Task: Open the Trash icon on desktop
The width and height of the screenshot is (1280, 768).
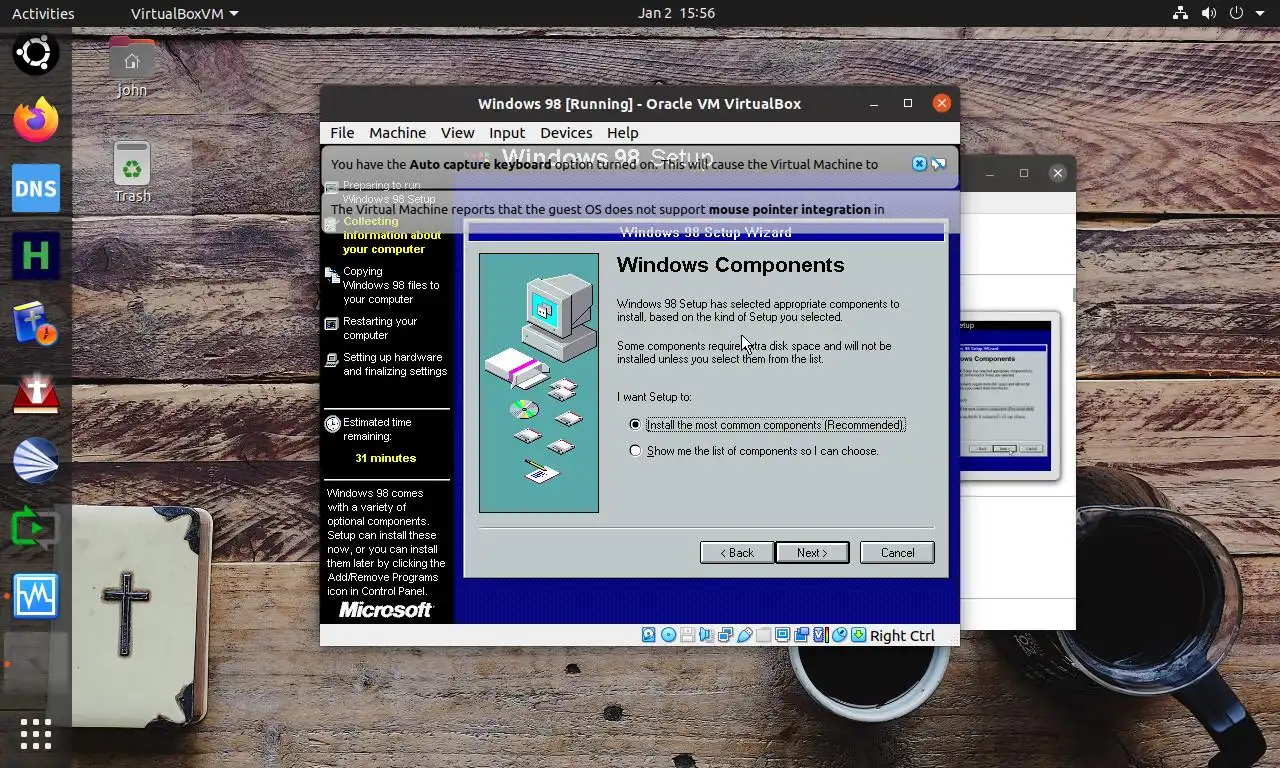Action: (x=132, y=172)
